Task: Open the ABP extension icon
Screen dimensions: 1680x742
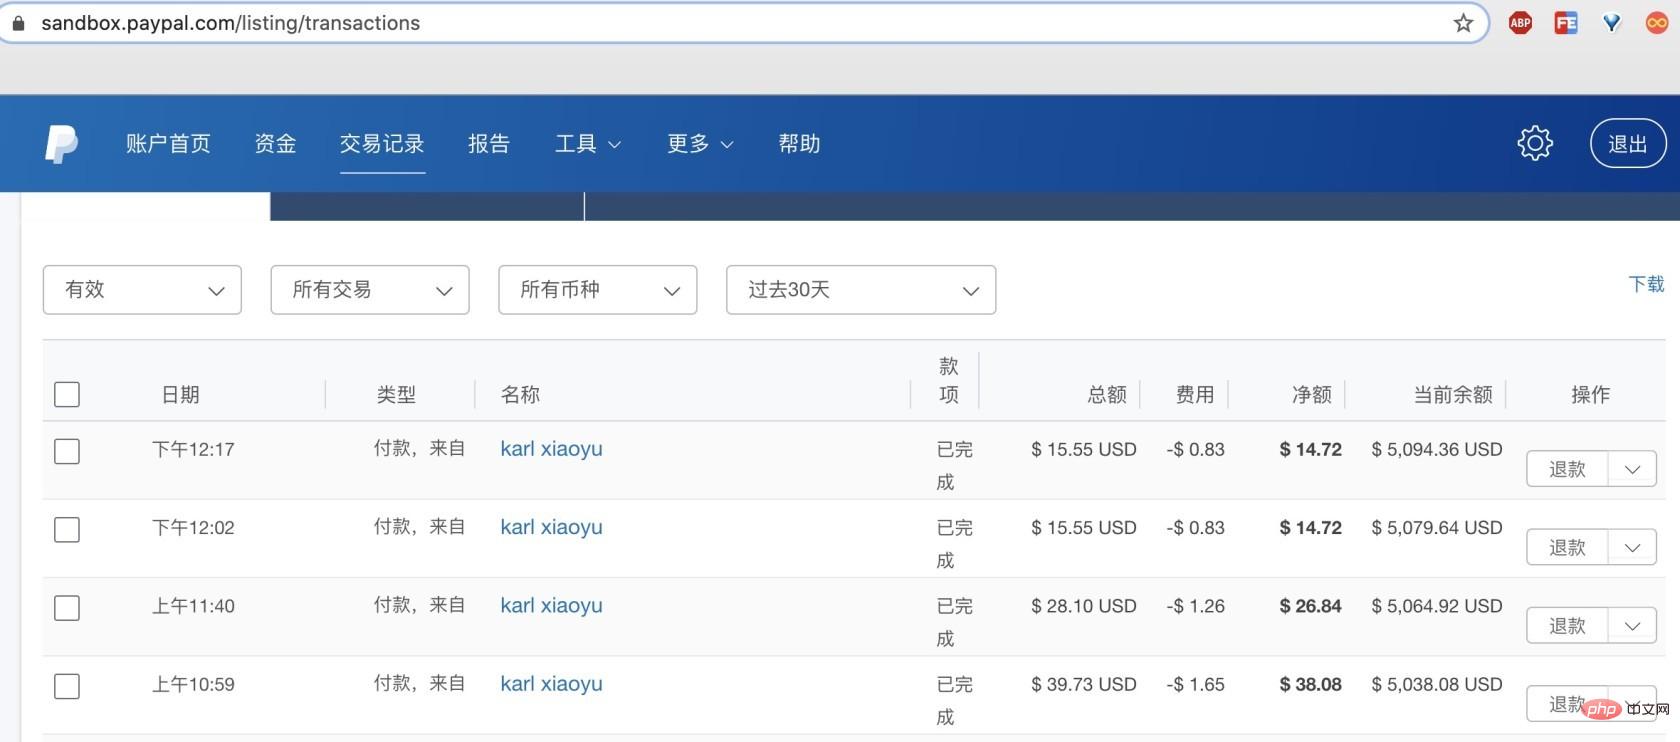Action: pyautogui.click(x=1520, y=23)
